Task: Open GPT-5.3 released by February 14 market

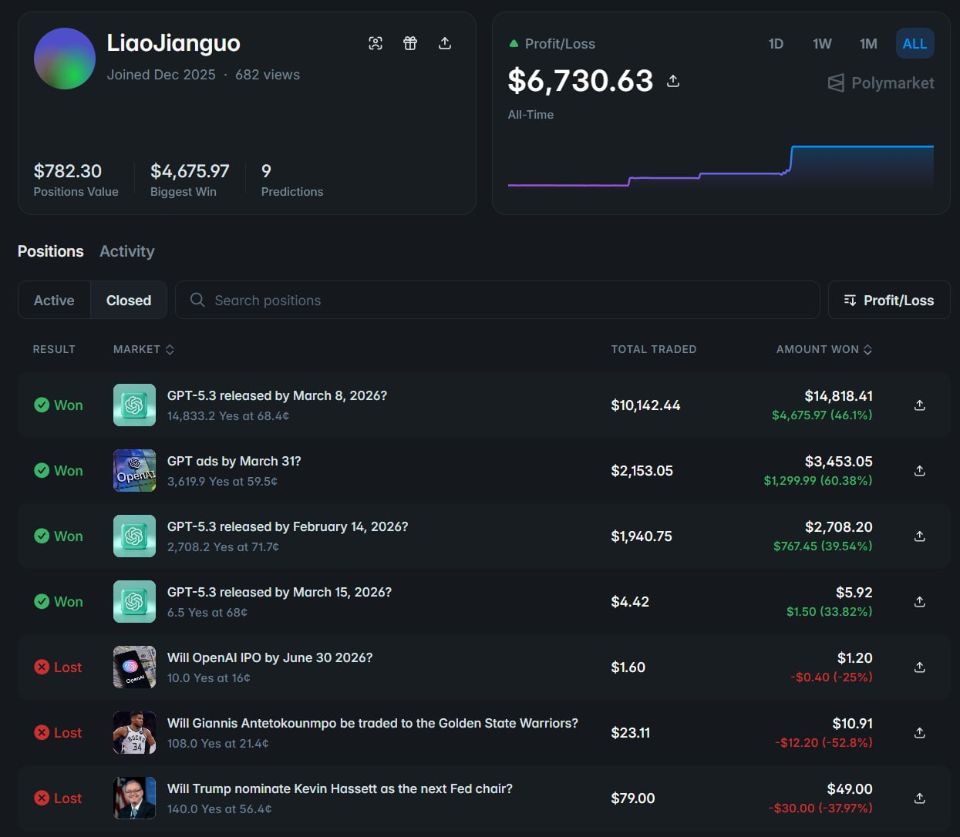Action: coord(287,527)
